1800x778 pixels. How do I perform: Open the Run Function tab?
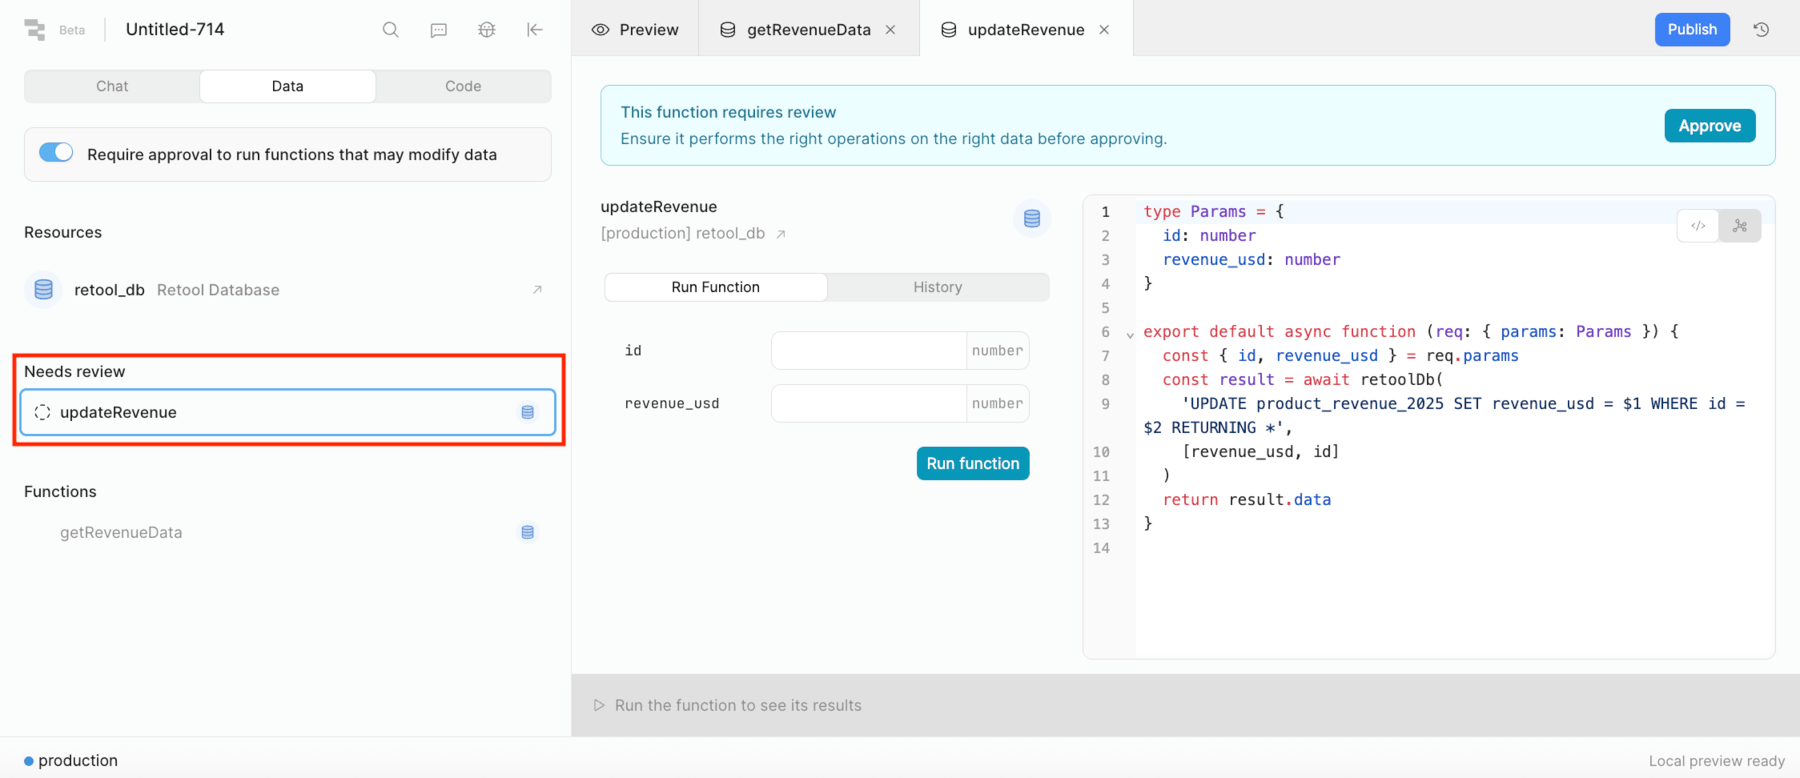[716, 287]
